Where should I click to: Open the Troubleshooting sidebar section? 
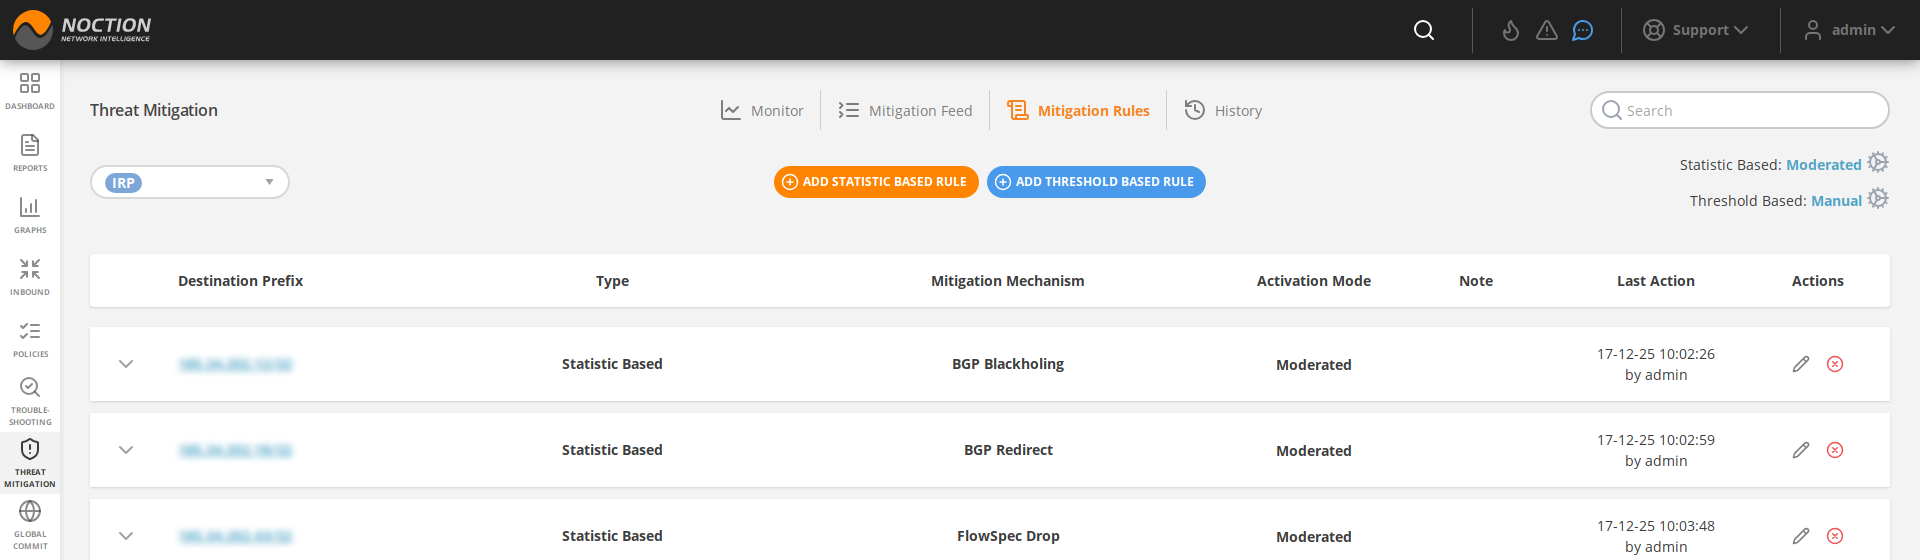tap(30, 400)
